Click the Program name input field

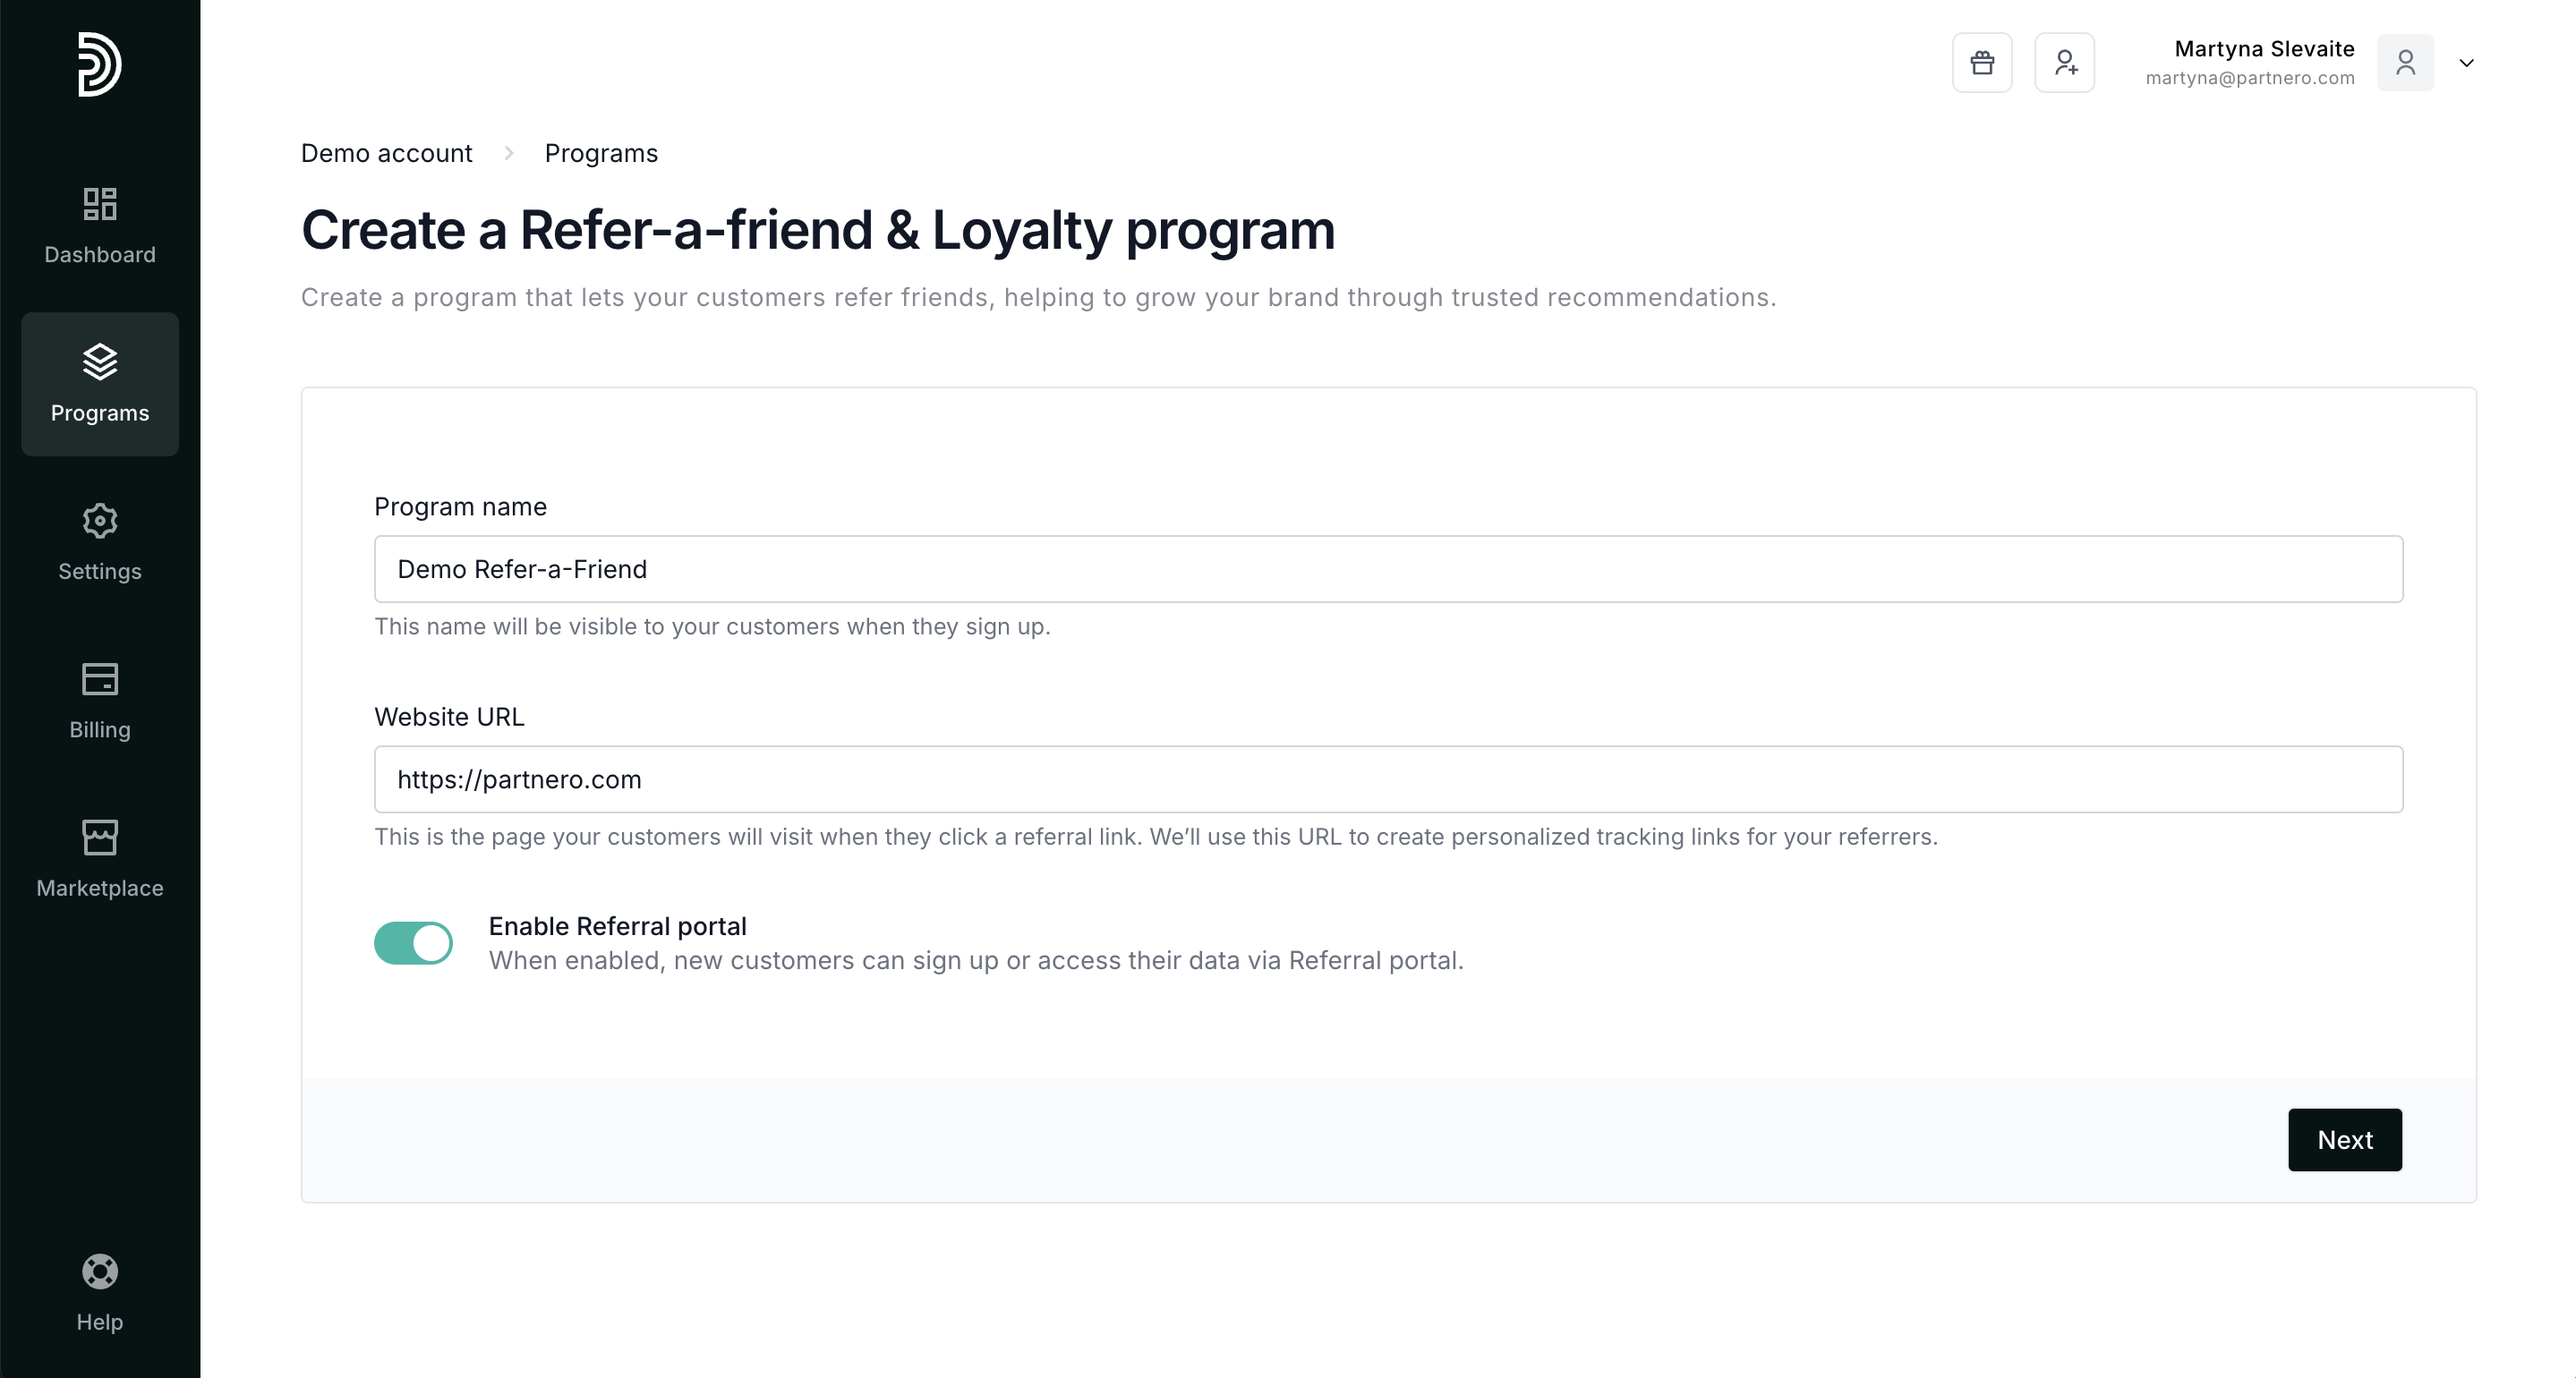tap(1388, 569)
